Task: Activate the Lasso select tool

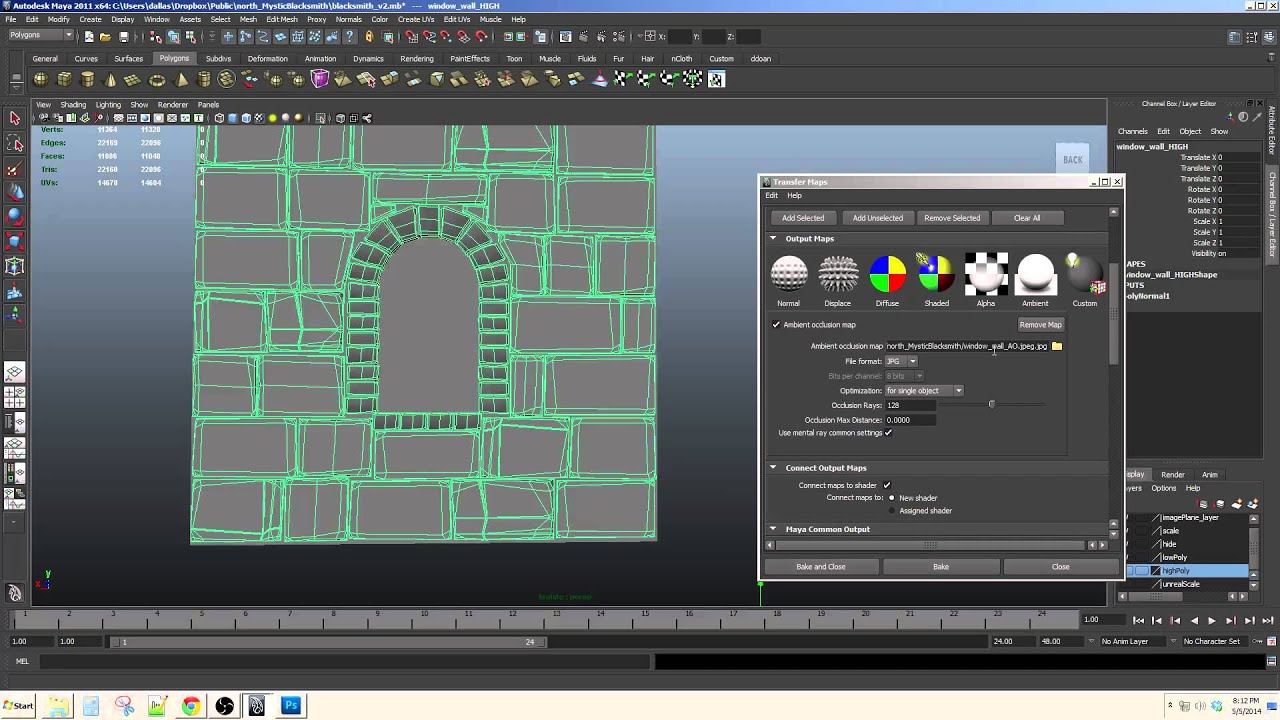Action: tap(15, 144)
